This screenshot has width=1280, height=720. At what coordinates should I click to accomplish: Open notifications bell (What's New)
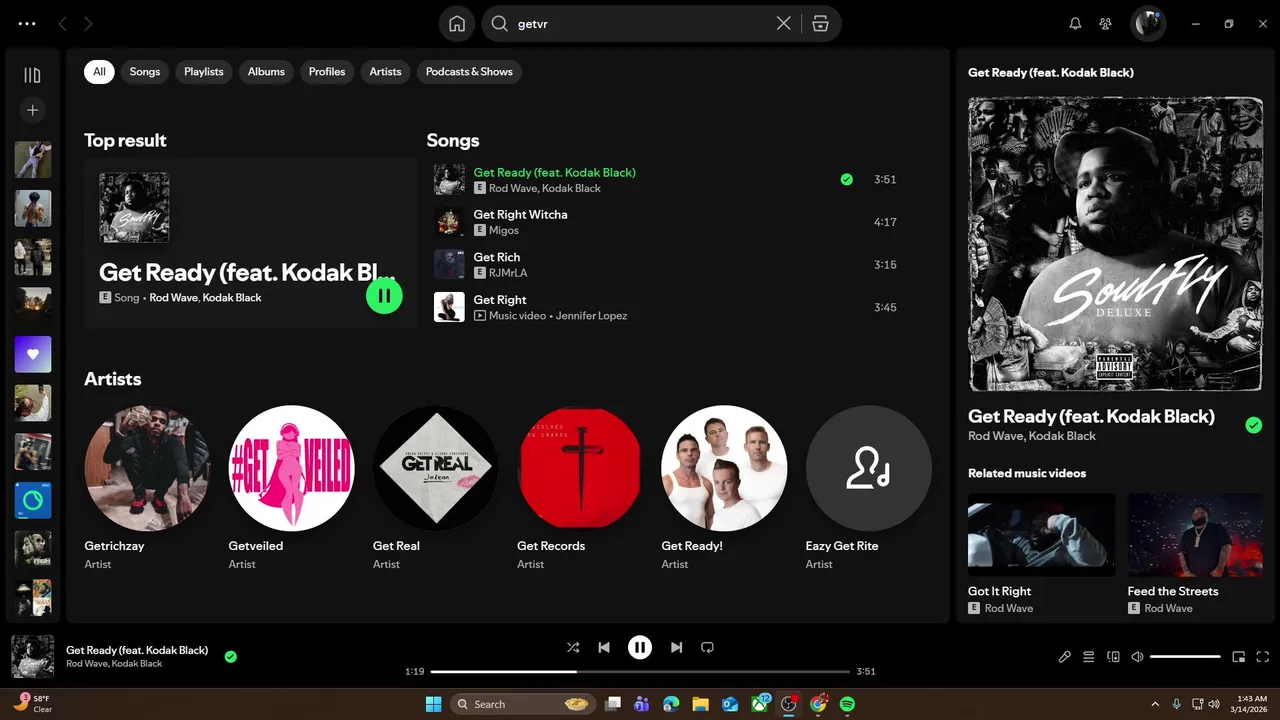(1076, 24)
